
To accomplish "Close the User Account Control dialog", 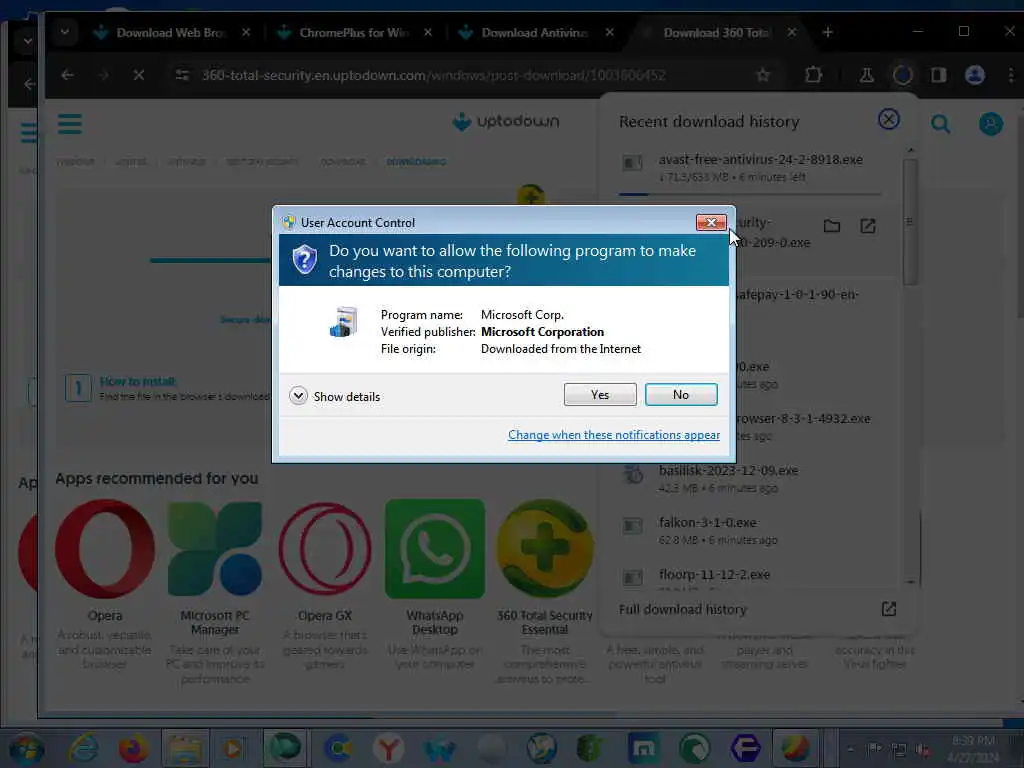I will [x=711, y=223].
